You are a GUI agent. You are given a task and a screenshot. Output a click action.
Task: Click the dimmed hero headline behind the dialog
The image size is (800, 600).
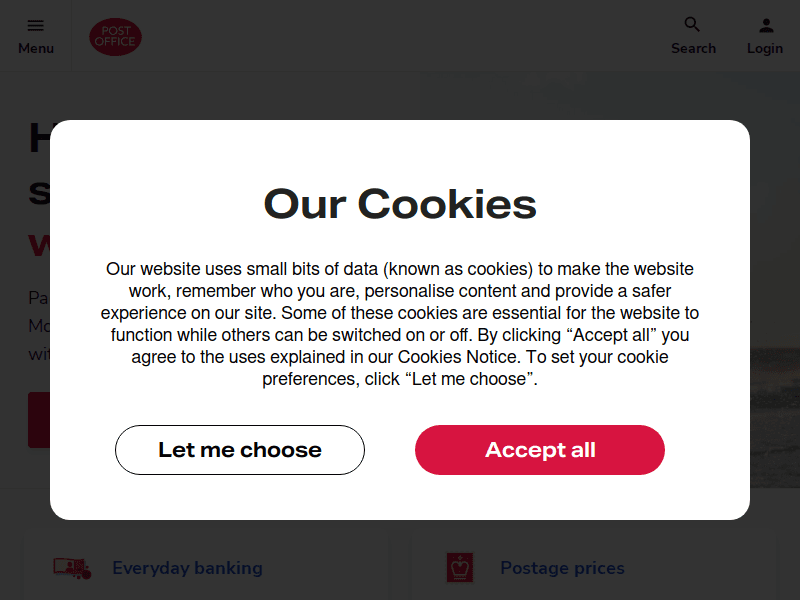coord(38,140)
